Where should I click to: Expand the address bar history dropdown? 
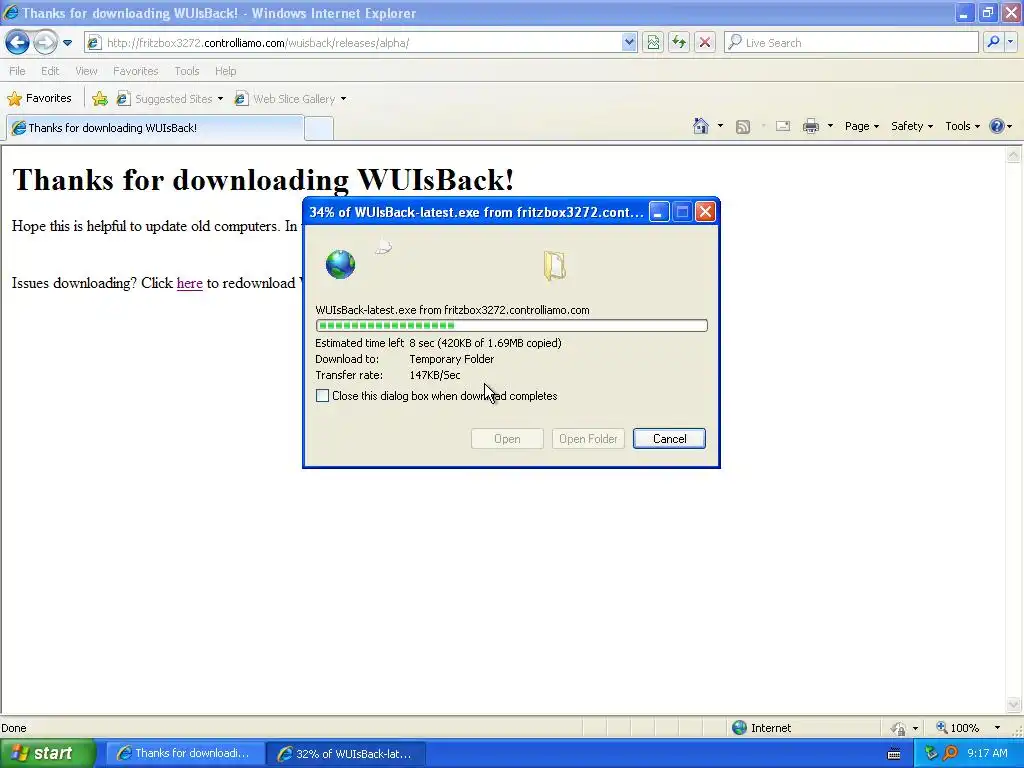click(629, 43)
